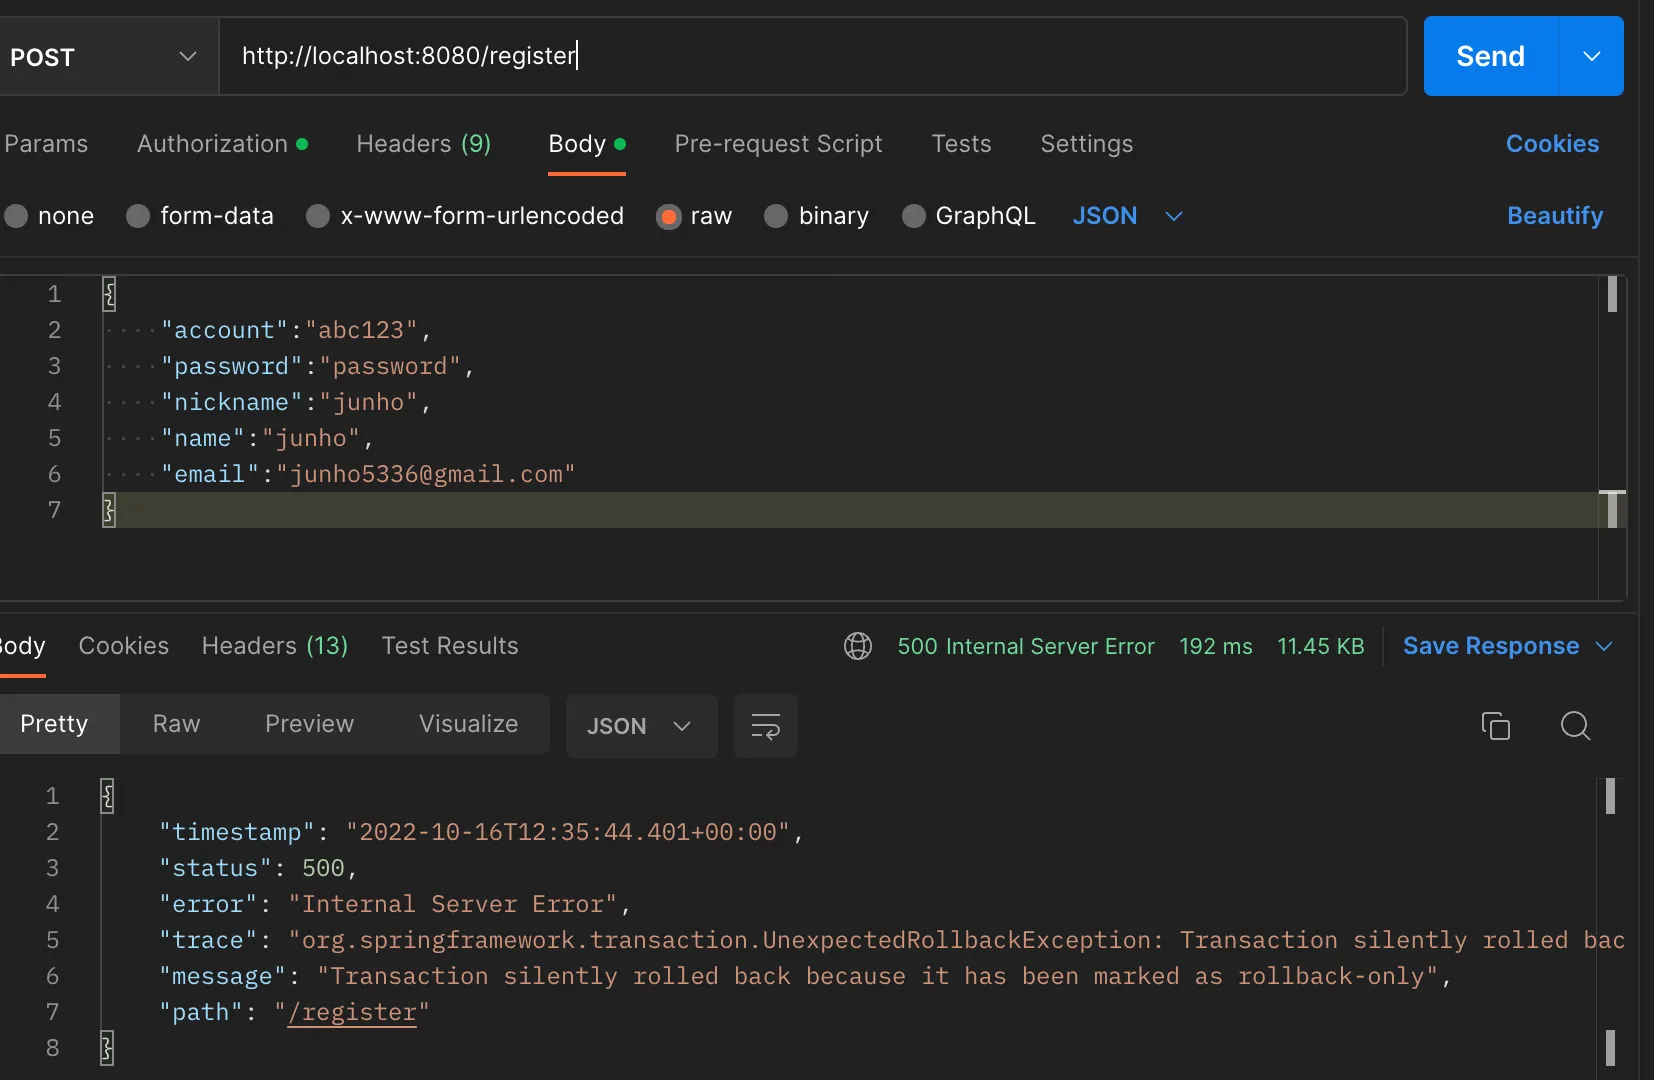Collapse request JSON at opening brace
The width and height of the screenshot is (1654, 1080).
(109, 294)
